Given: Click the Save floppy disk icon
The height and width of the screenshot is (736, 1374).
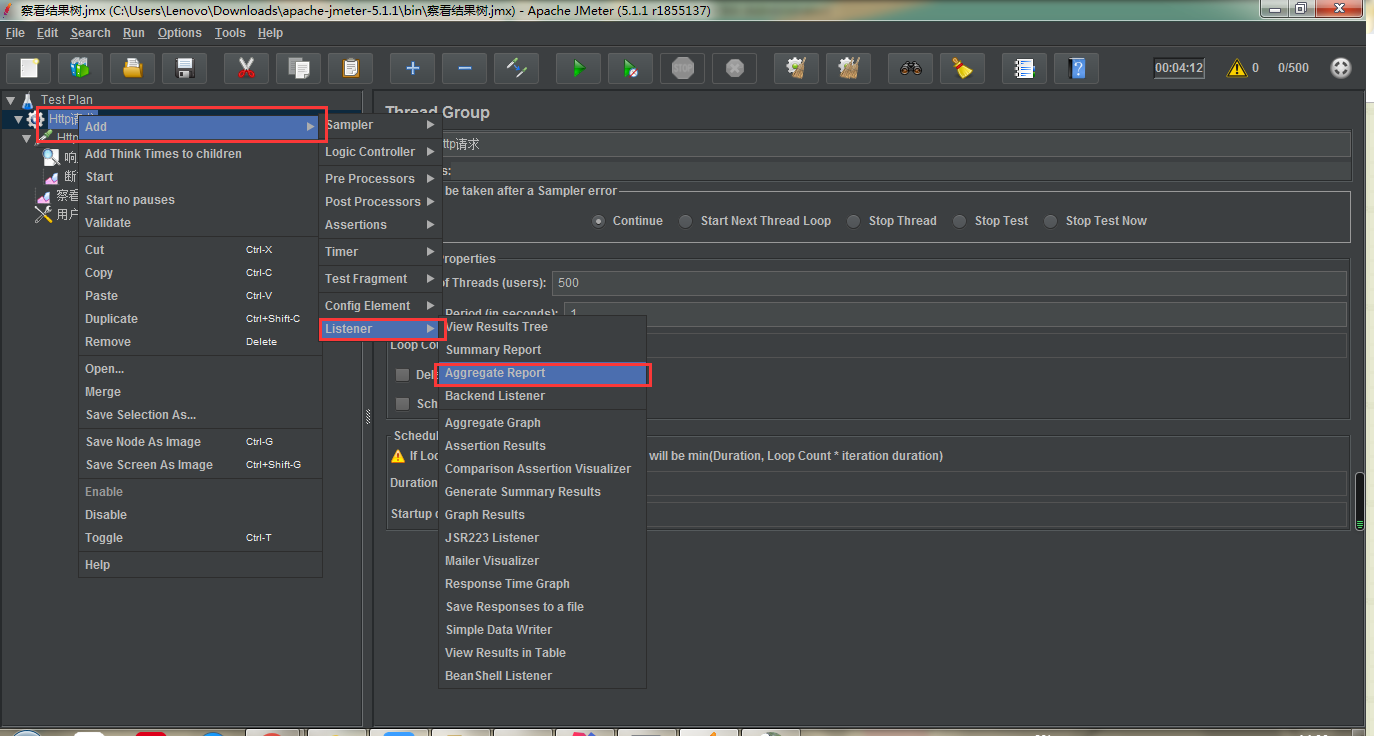Looking at the screenshot, I should point(184,68).
